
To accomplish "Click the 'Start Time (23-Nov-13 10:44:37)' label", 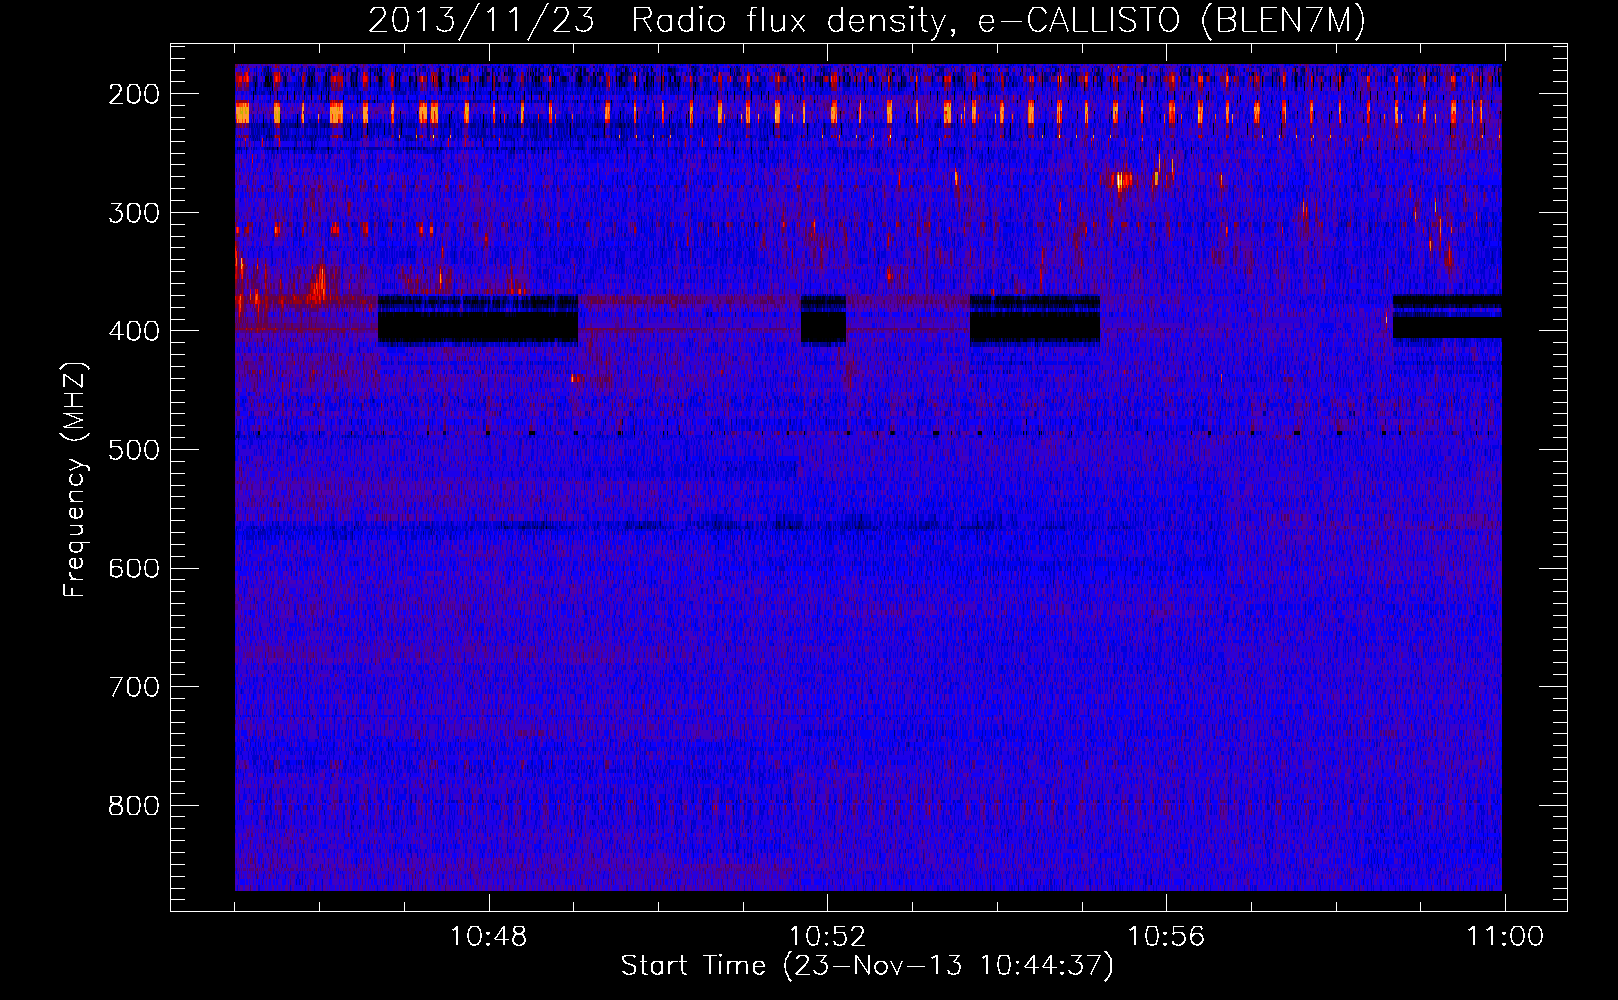I will click(867, 966).
